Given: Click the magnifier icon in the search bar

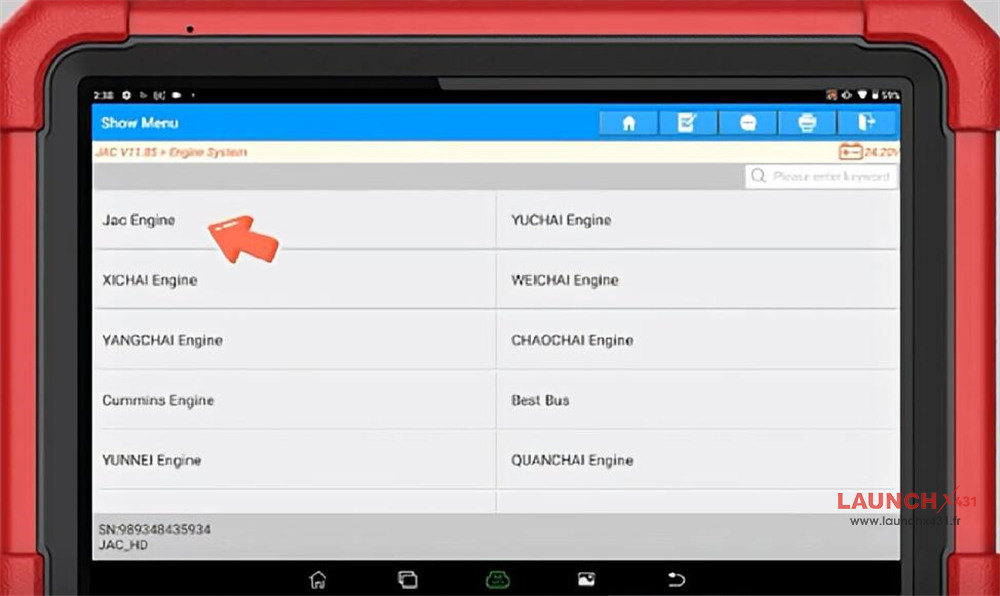Looking at the screenshot, I should [761, 176].
